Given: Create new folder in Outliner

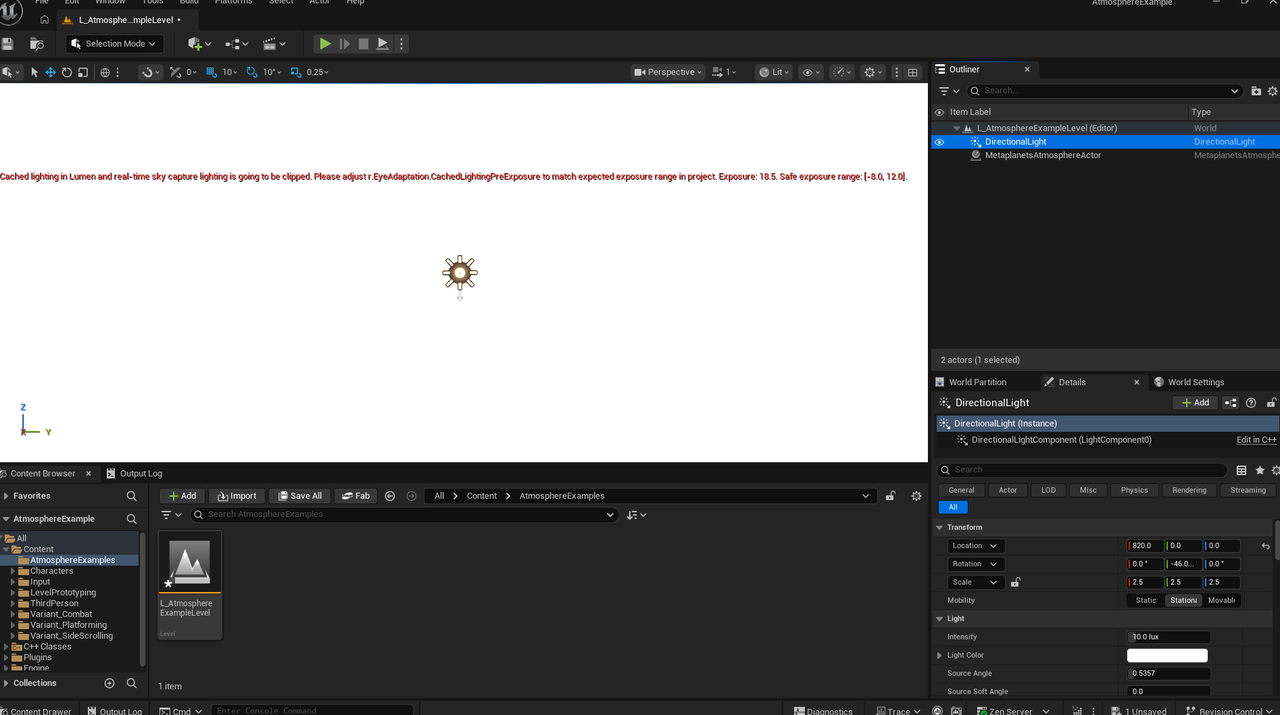Looking at the screenshot, I should [1256, 91].
